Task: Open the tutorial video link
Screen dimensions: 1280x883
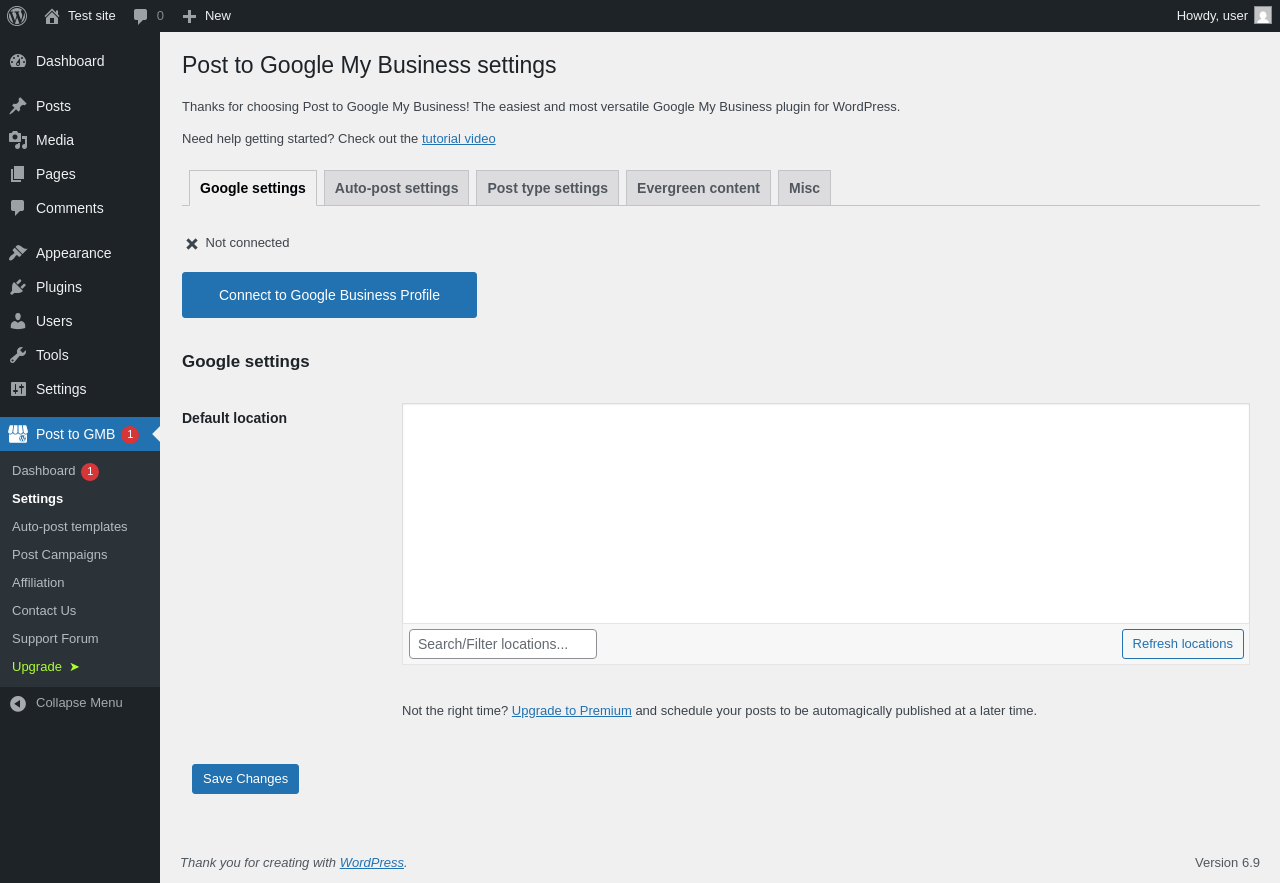Action: pyautogui.click(x=458, y=139)
